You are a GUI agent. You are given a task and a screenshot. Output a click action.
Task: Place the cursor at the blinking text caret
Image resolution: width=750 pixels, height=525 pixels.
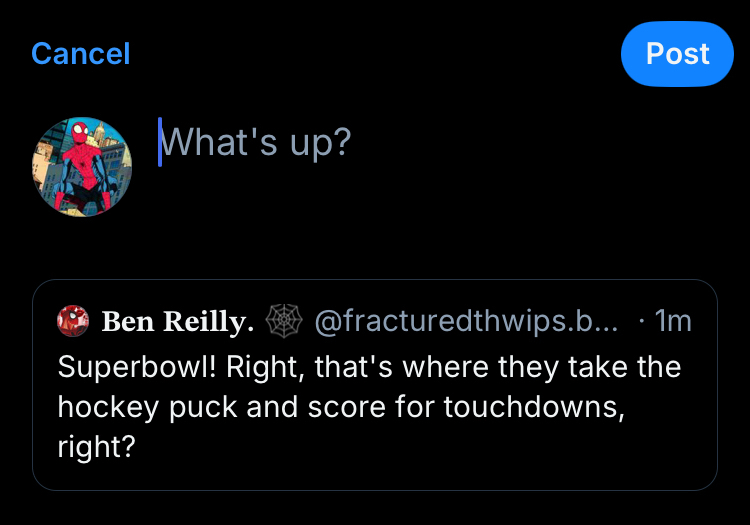tap(160, 143)
